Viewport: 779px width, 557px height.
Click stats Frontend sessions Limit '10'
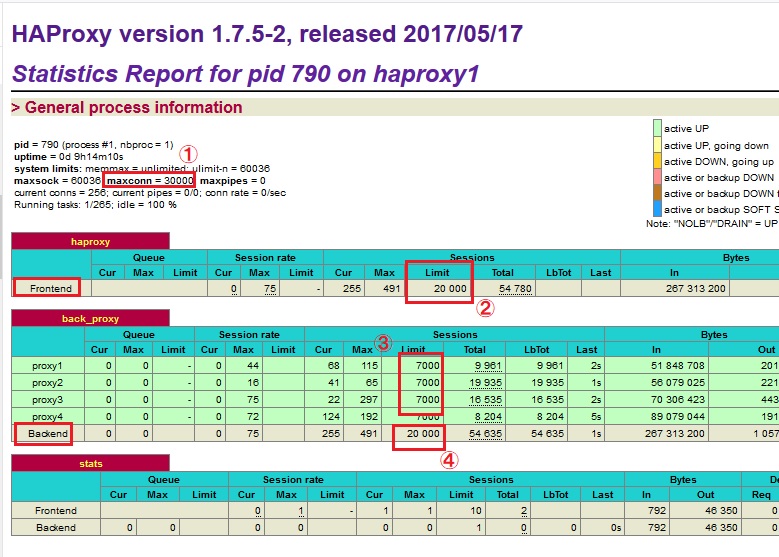click(x=476, y=510)
